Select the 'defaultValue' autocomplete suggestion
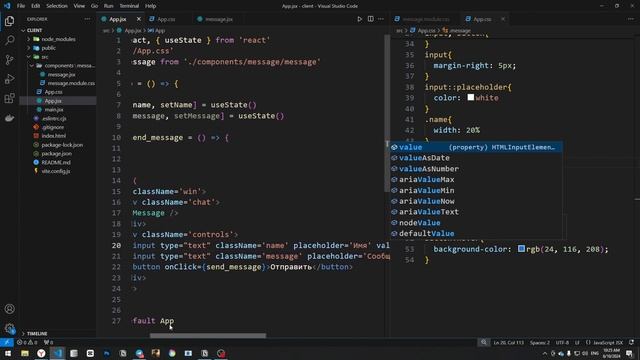Image resolution: width=640 pixels, height=360 pixels. [x=476, y=234]
